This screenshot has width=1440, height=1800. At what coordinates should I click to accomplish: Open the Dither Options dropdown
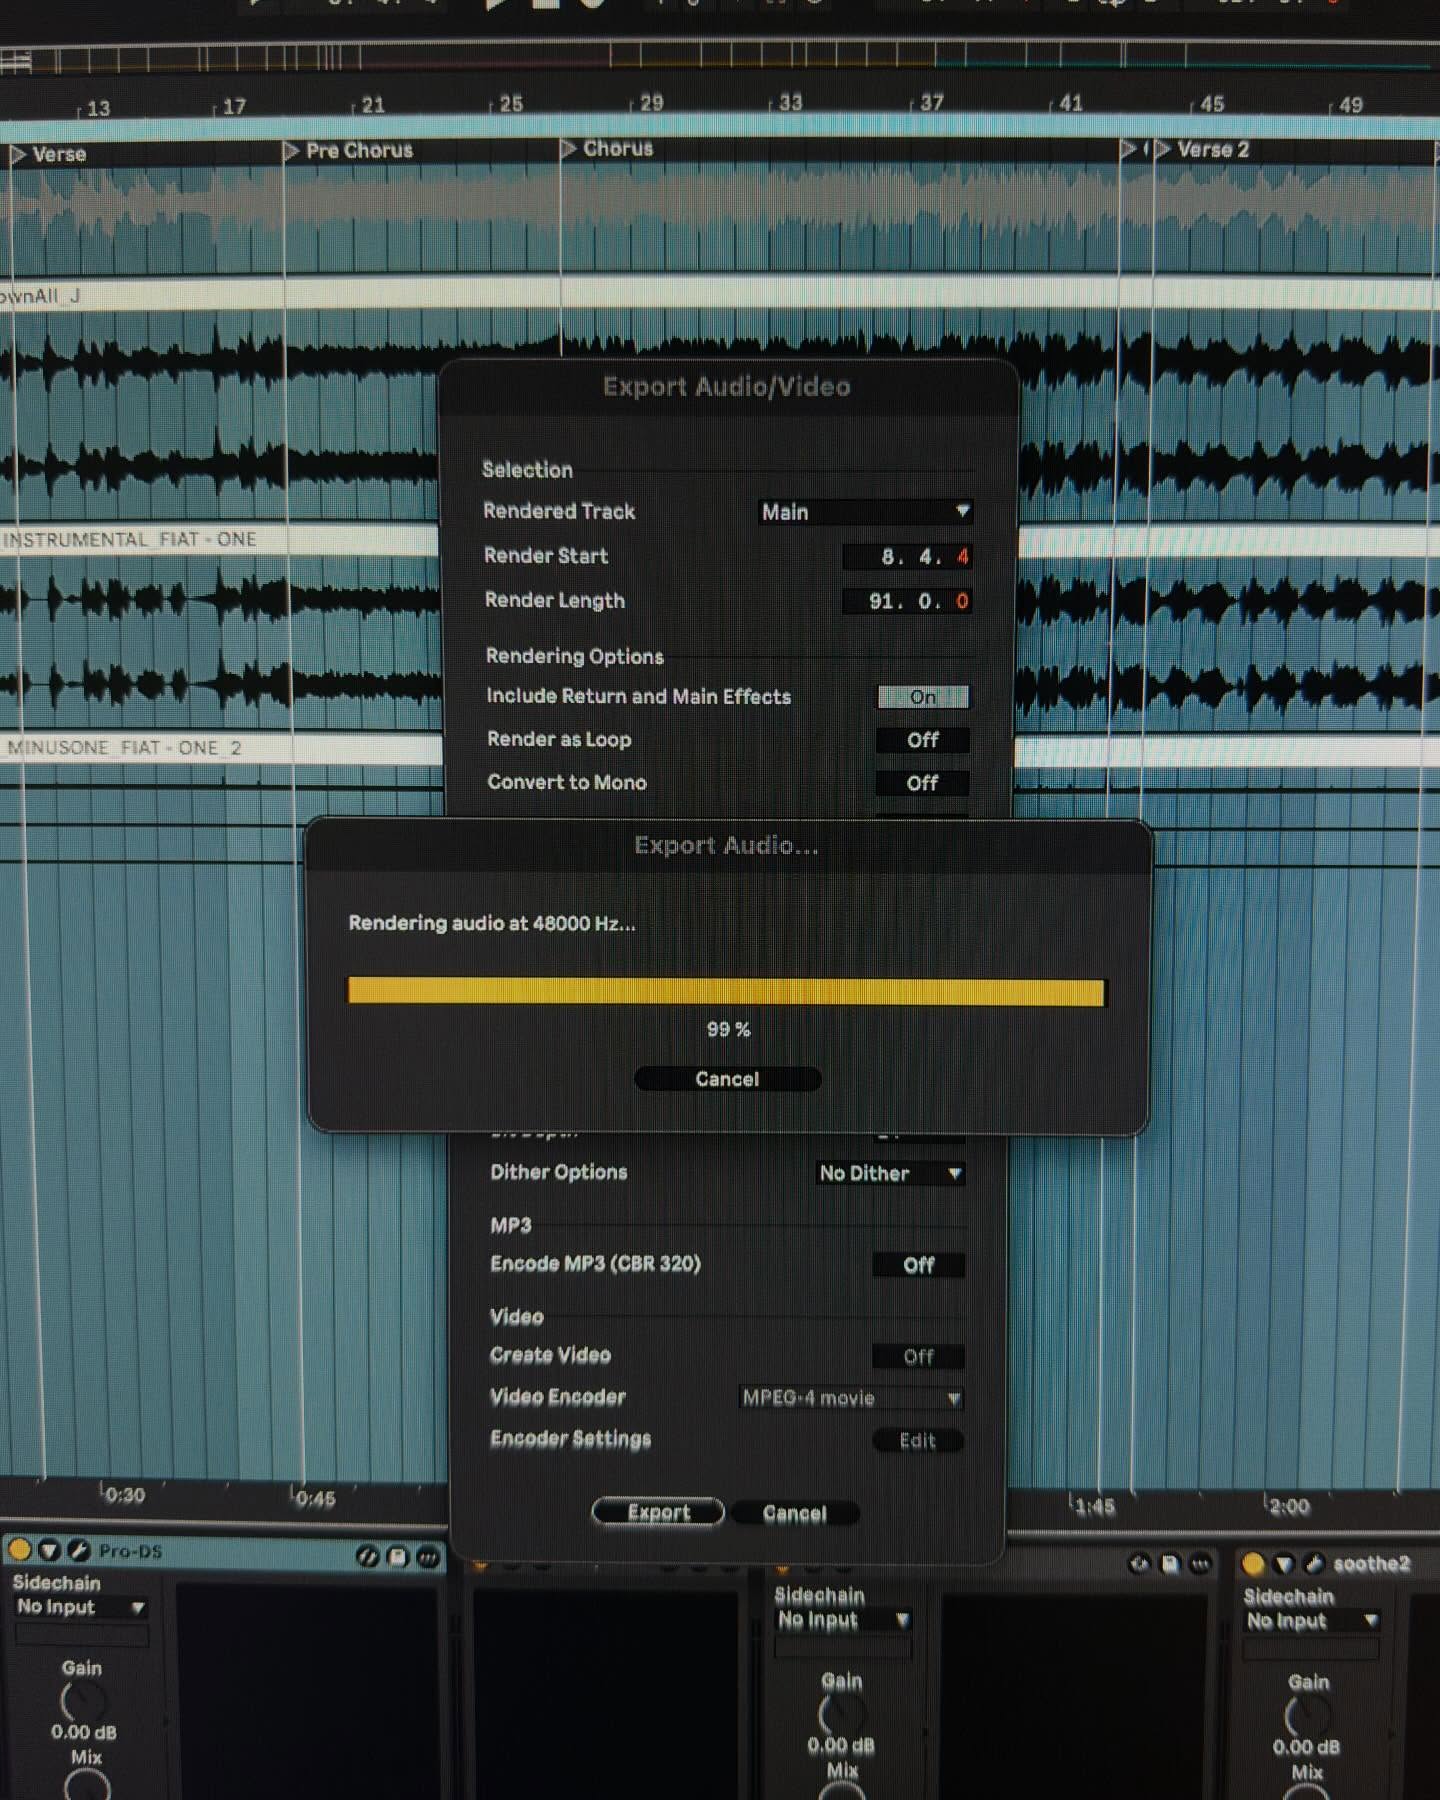point(890,1173)
